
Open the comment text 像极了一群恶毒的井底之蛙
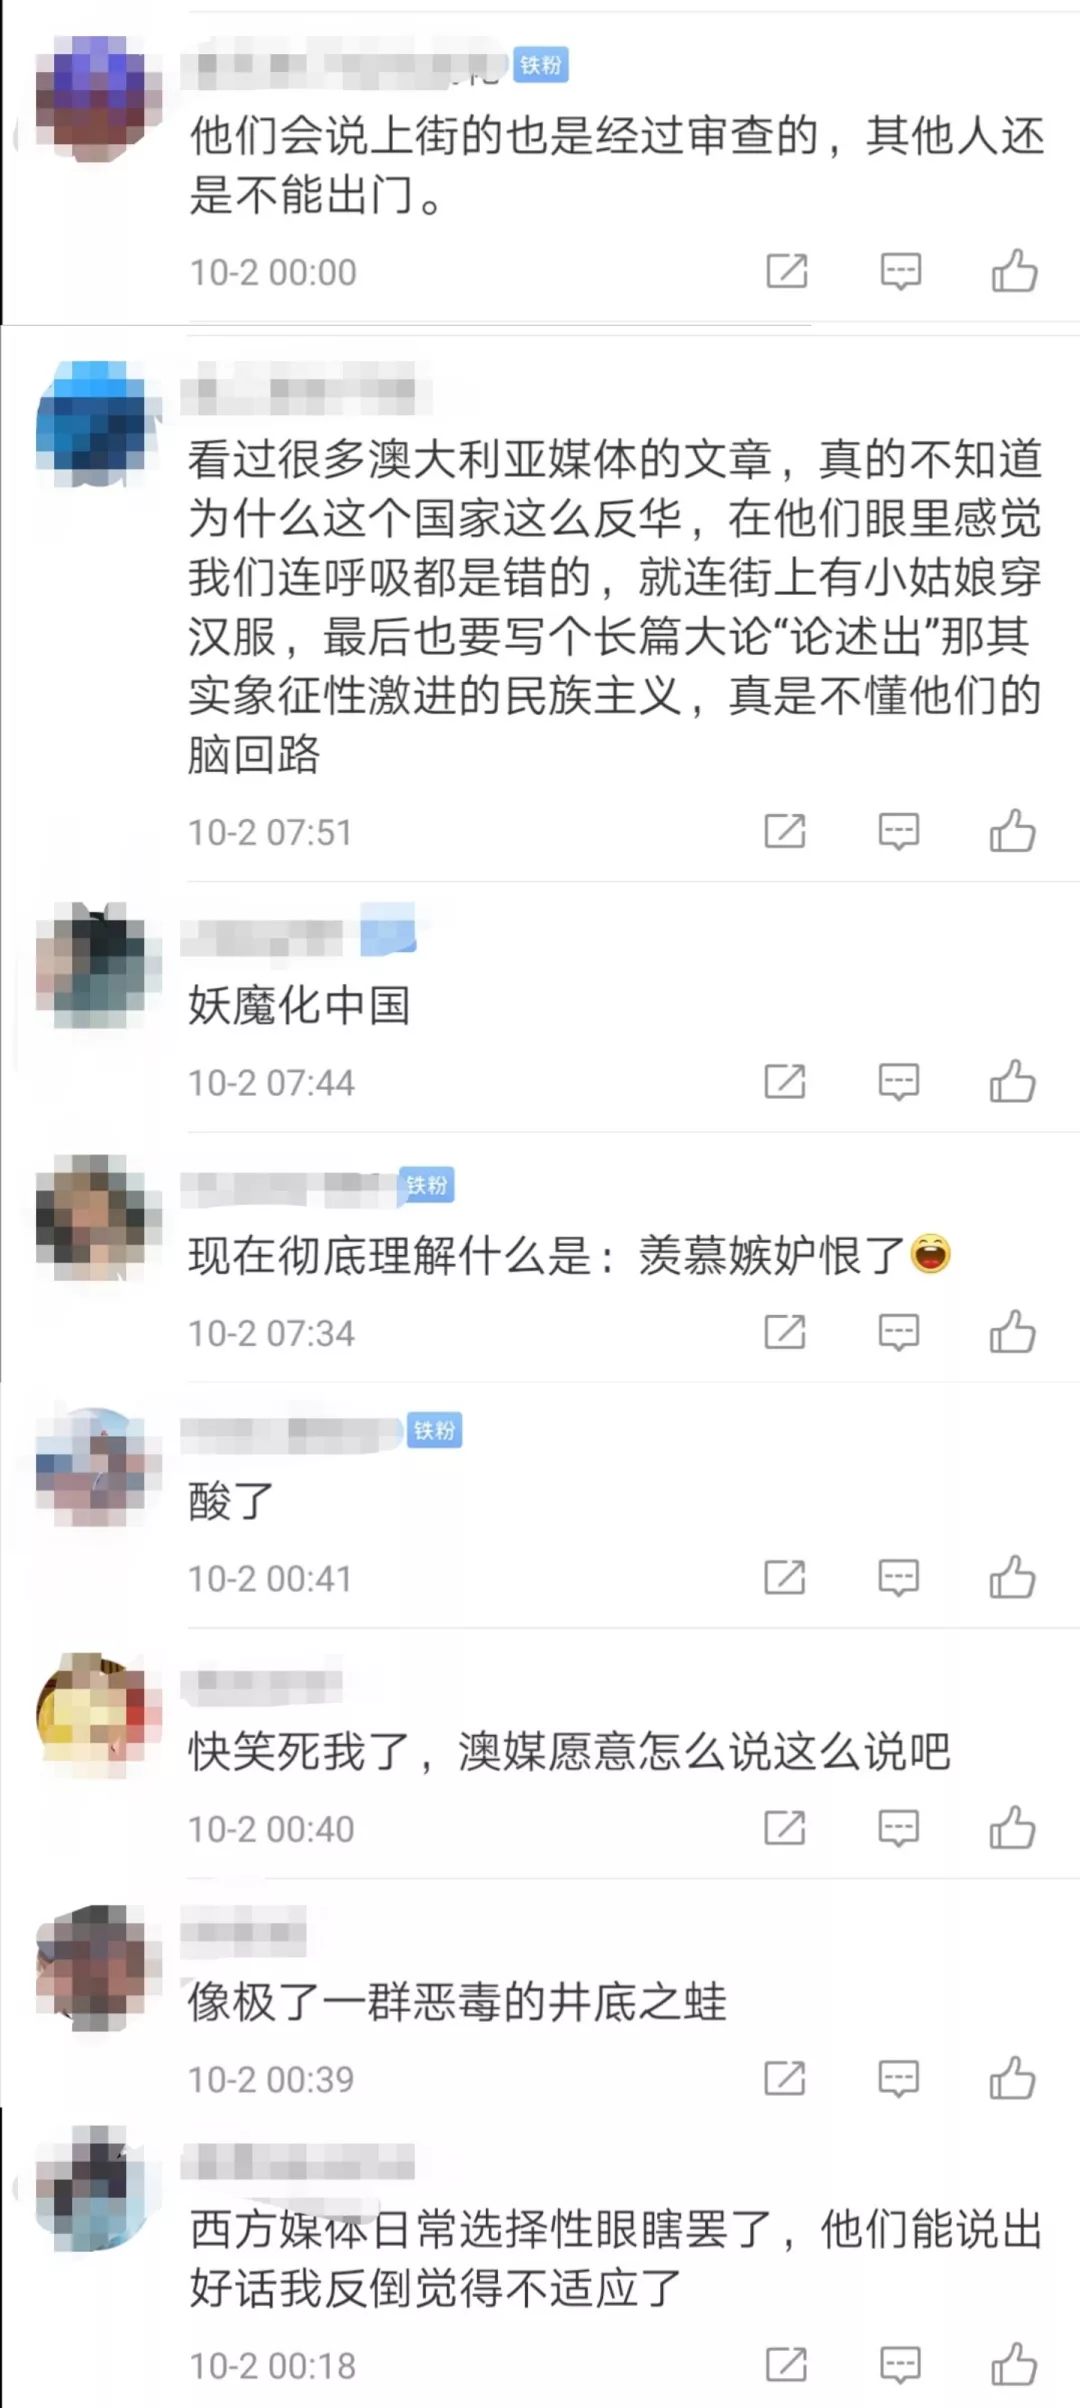point(457,2001)
